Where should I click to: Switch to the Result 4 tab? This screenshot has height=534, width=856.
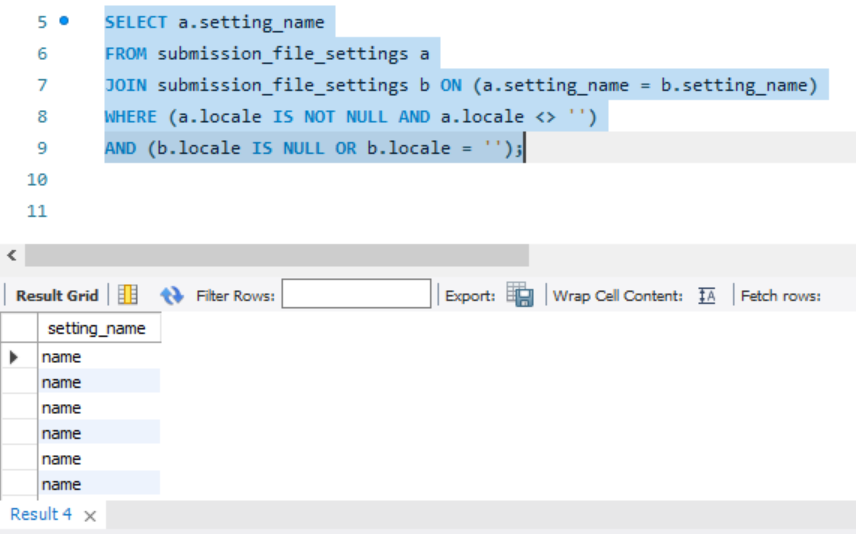tap(41, 514)
